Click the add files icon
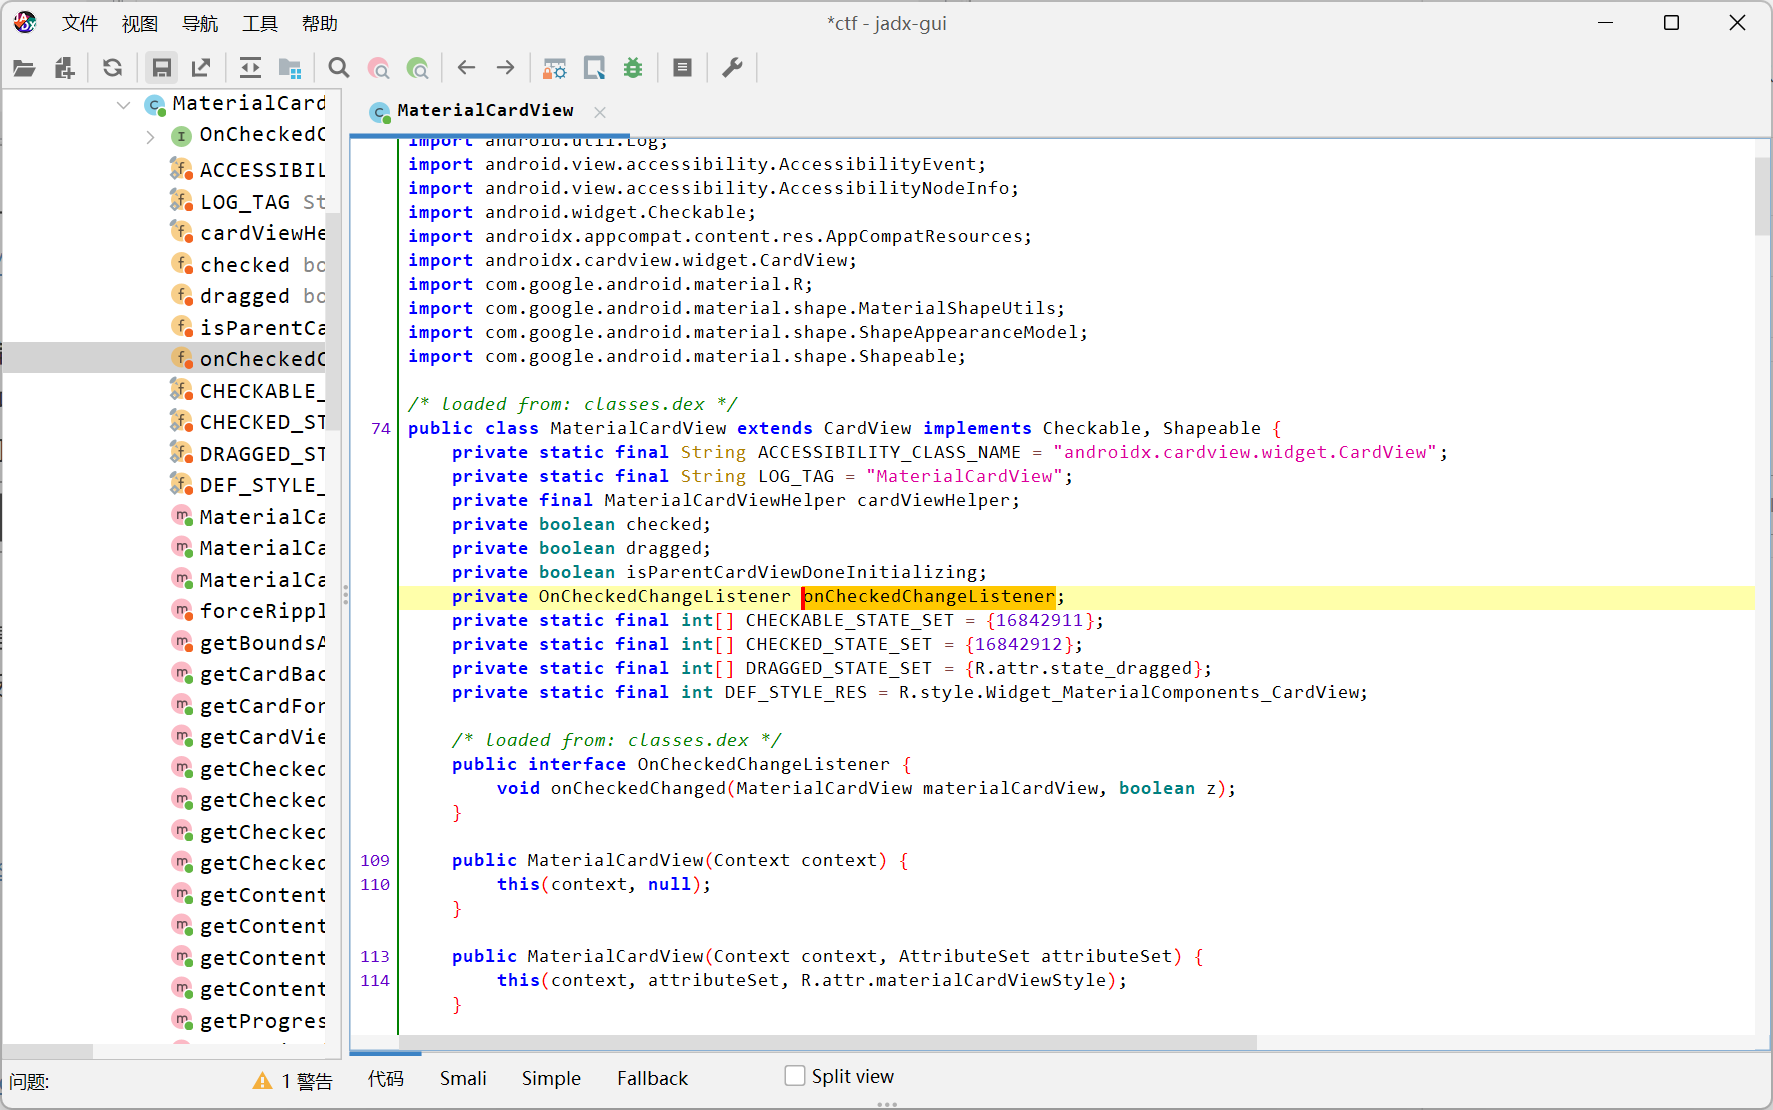The image size is (1773, 1110). [65, 68]
